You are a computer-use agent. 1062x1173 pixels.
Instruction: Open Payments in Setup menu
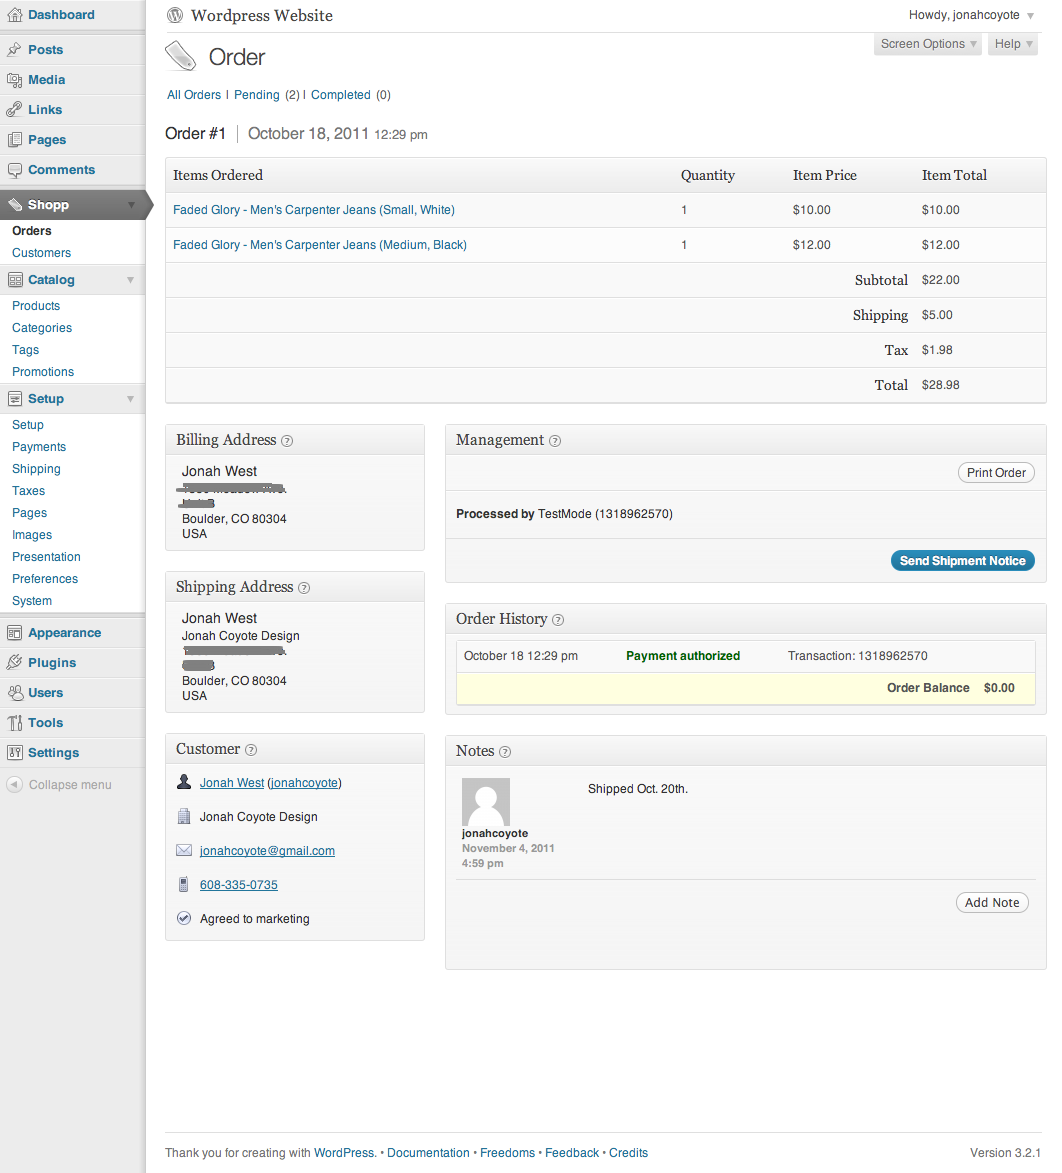click(x=39, y=447)
